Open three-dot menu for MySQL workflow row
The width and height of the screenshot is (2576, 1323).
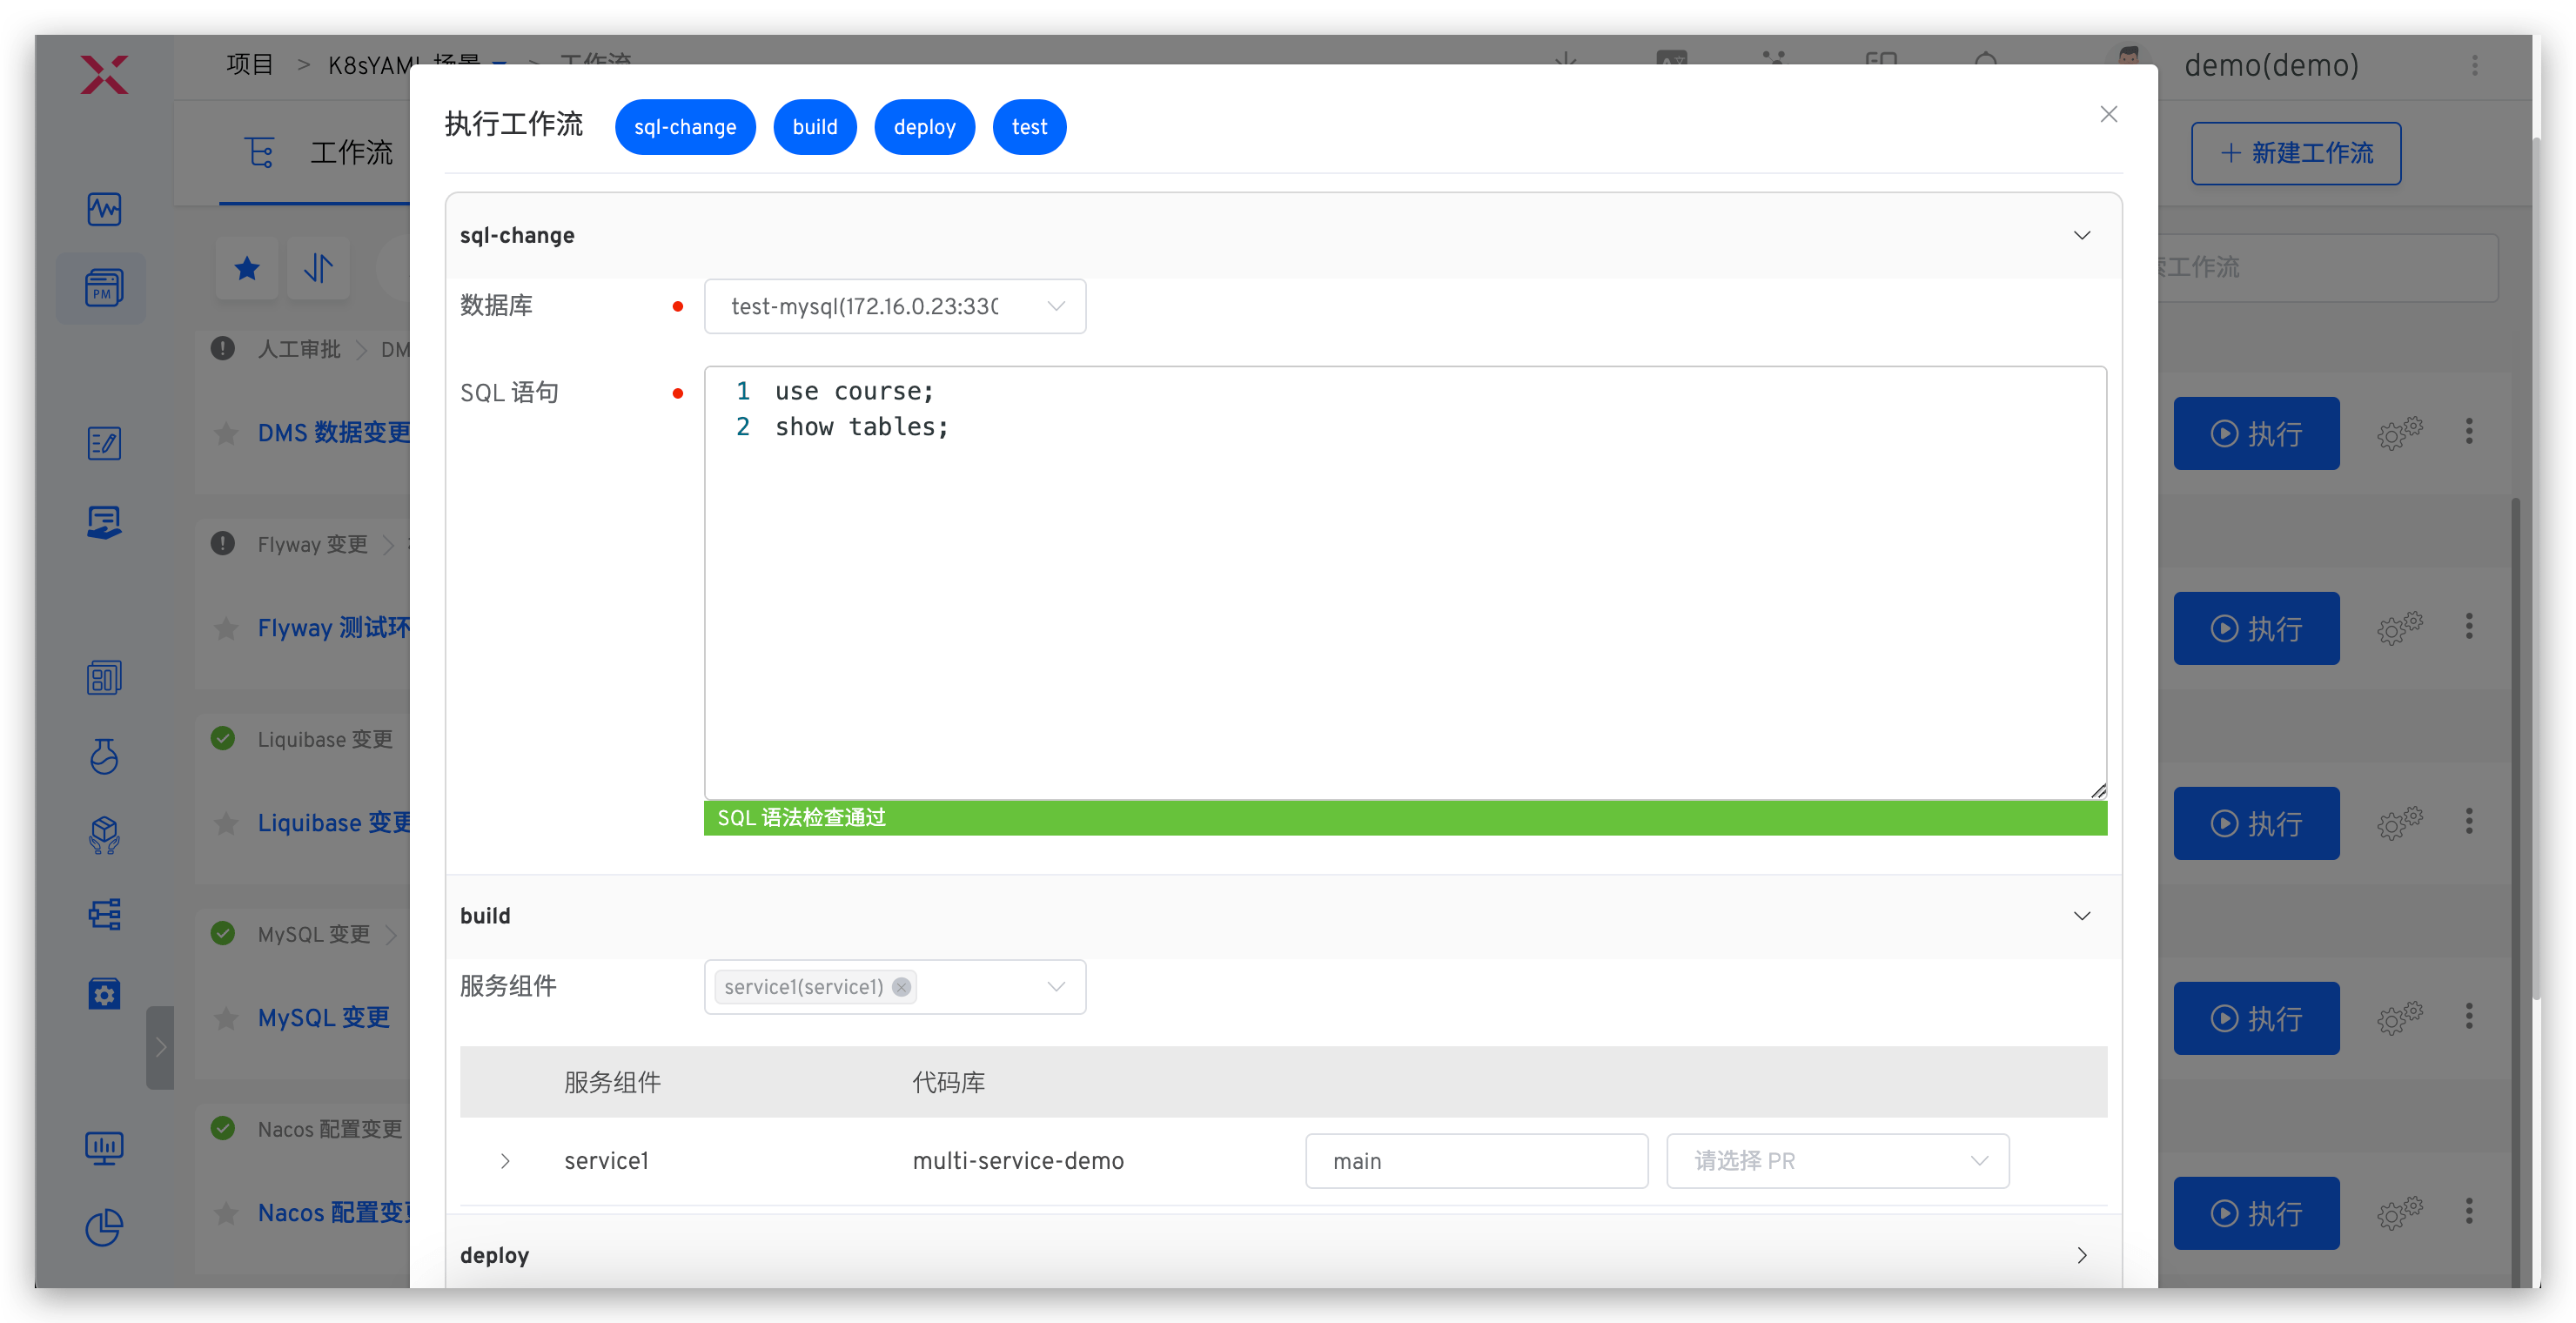(2469, 1017)
